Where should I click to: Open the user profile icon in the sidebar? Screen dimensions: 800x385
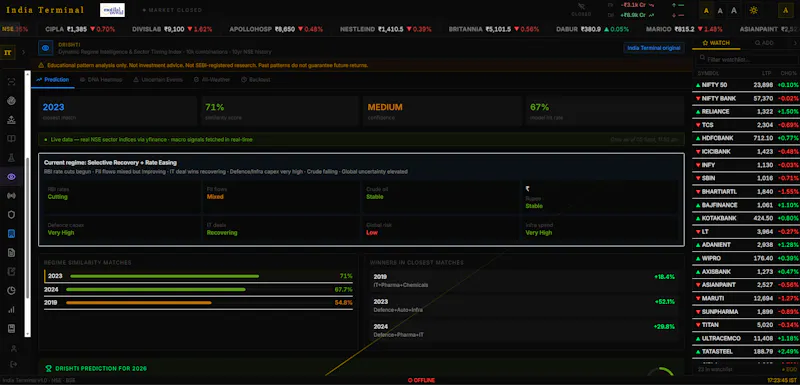pyautogui.click(x=14, y=349)
